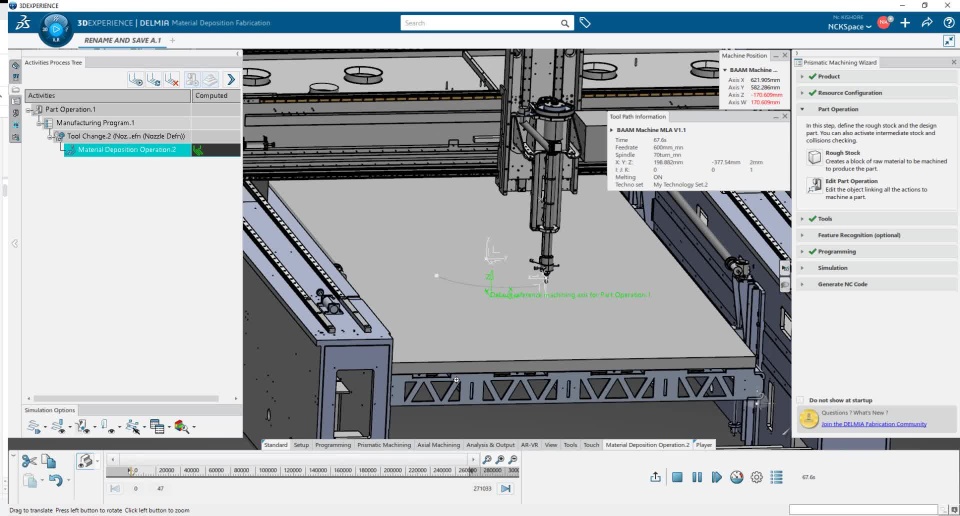Click the cut scissors icon
This screenshot has width=960, height=516.
(29, 461)
